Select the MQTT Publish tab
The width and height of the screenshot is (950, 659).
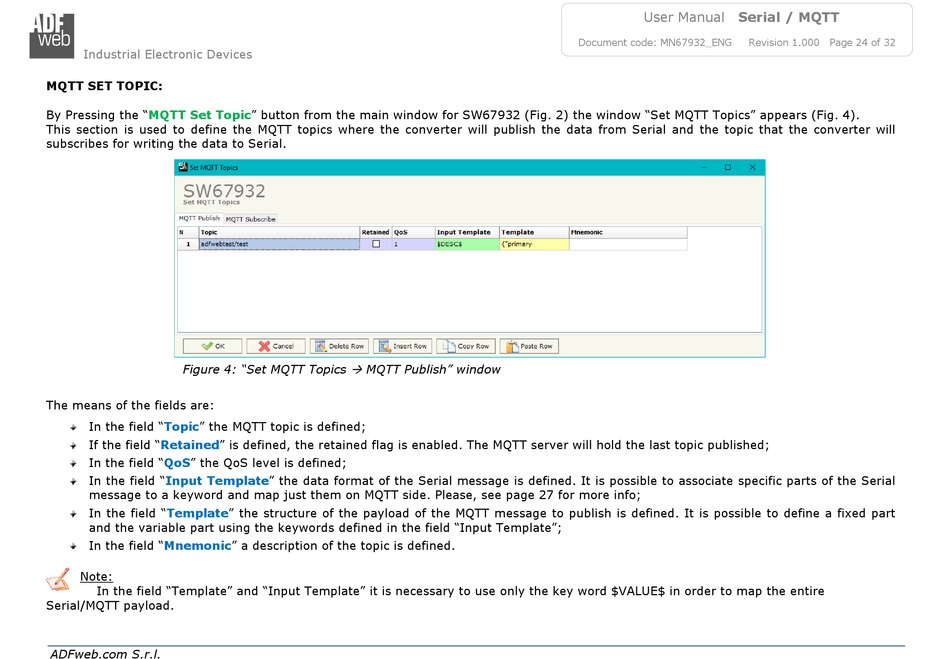(199, 218)
